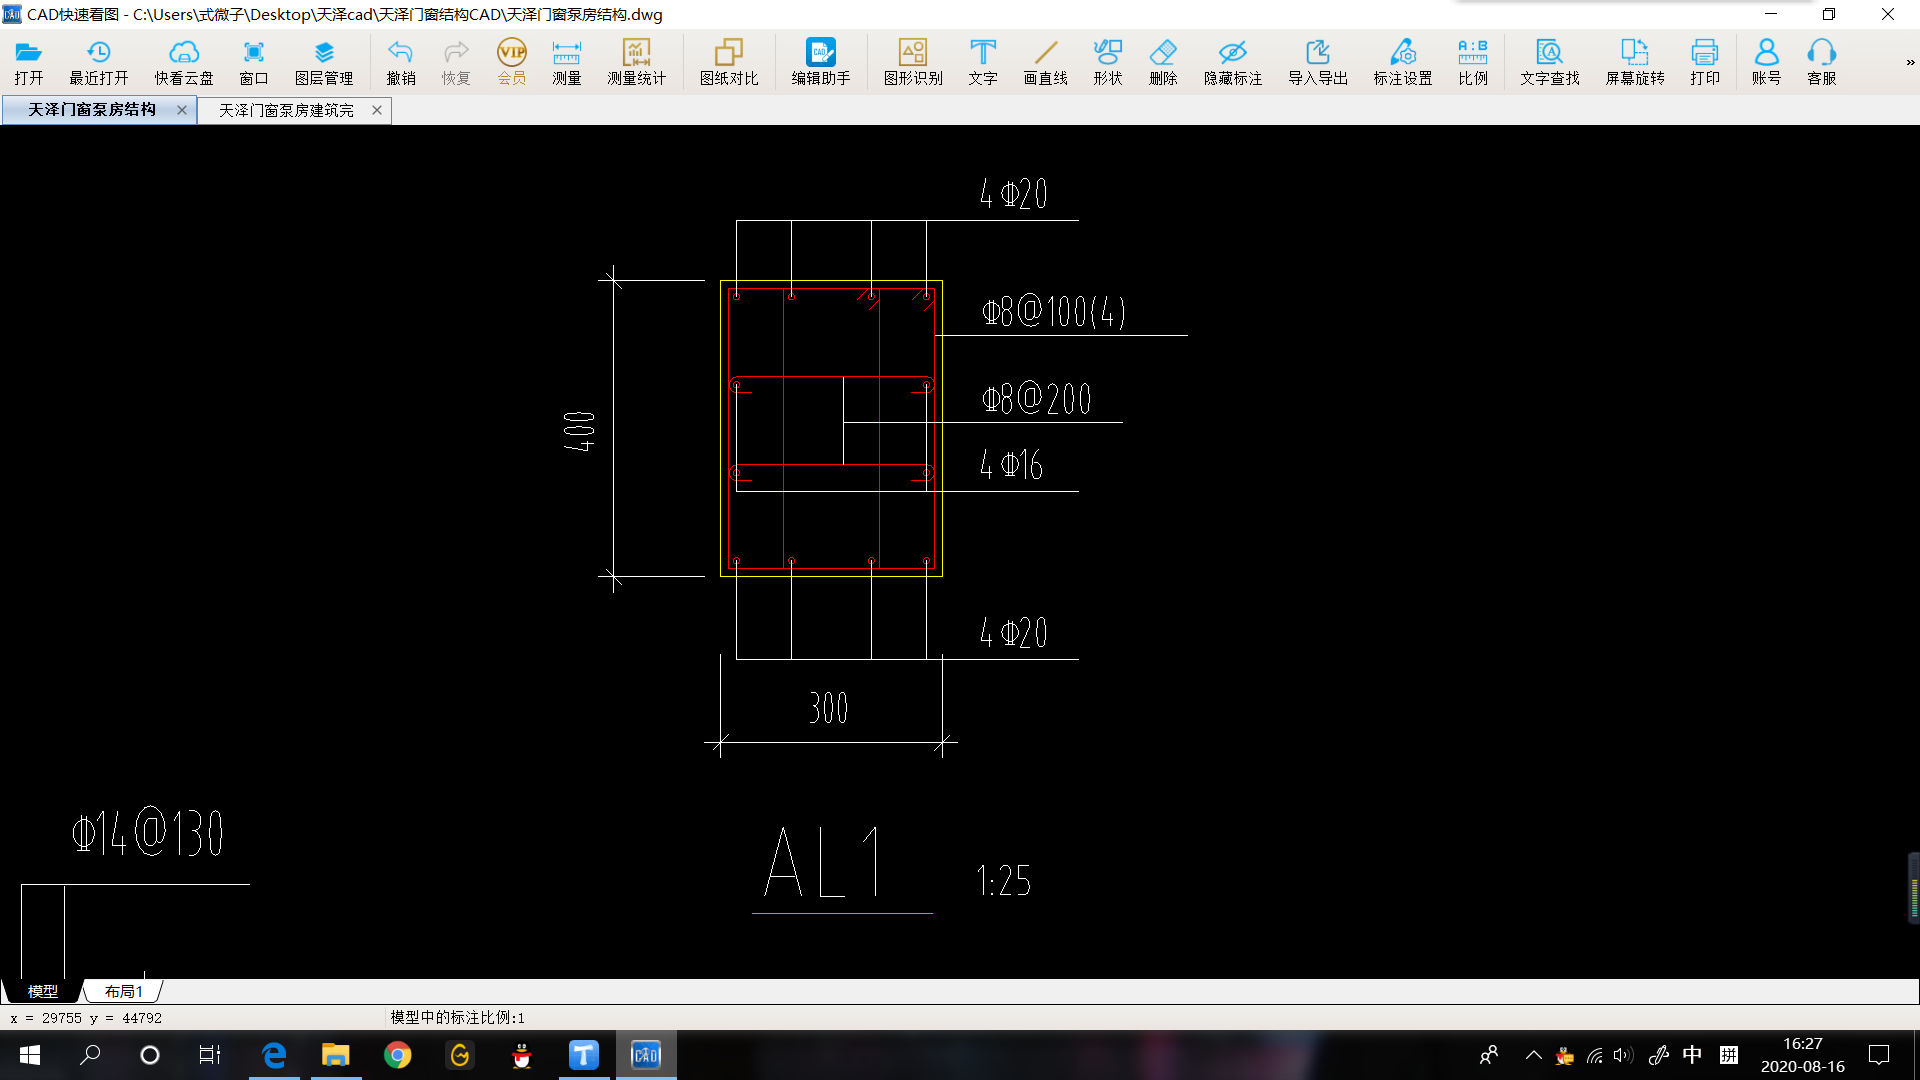The height and width of the screenshot is (1080, 1920).
Task: Open Windows taskbar search
Action: point(90,1055)
